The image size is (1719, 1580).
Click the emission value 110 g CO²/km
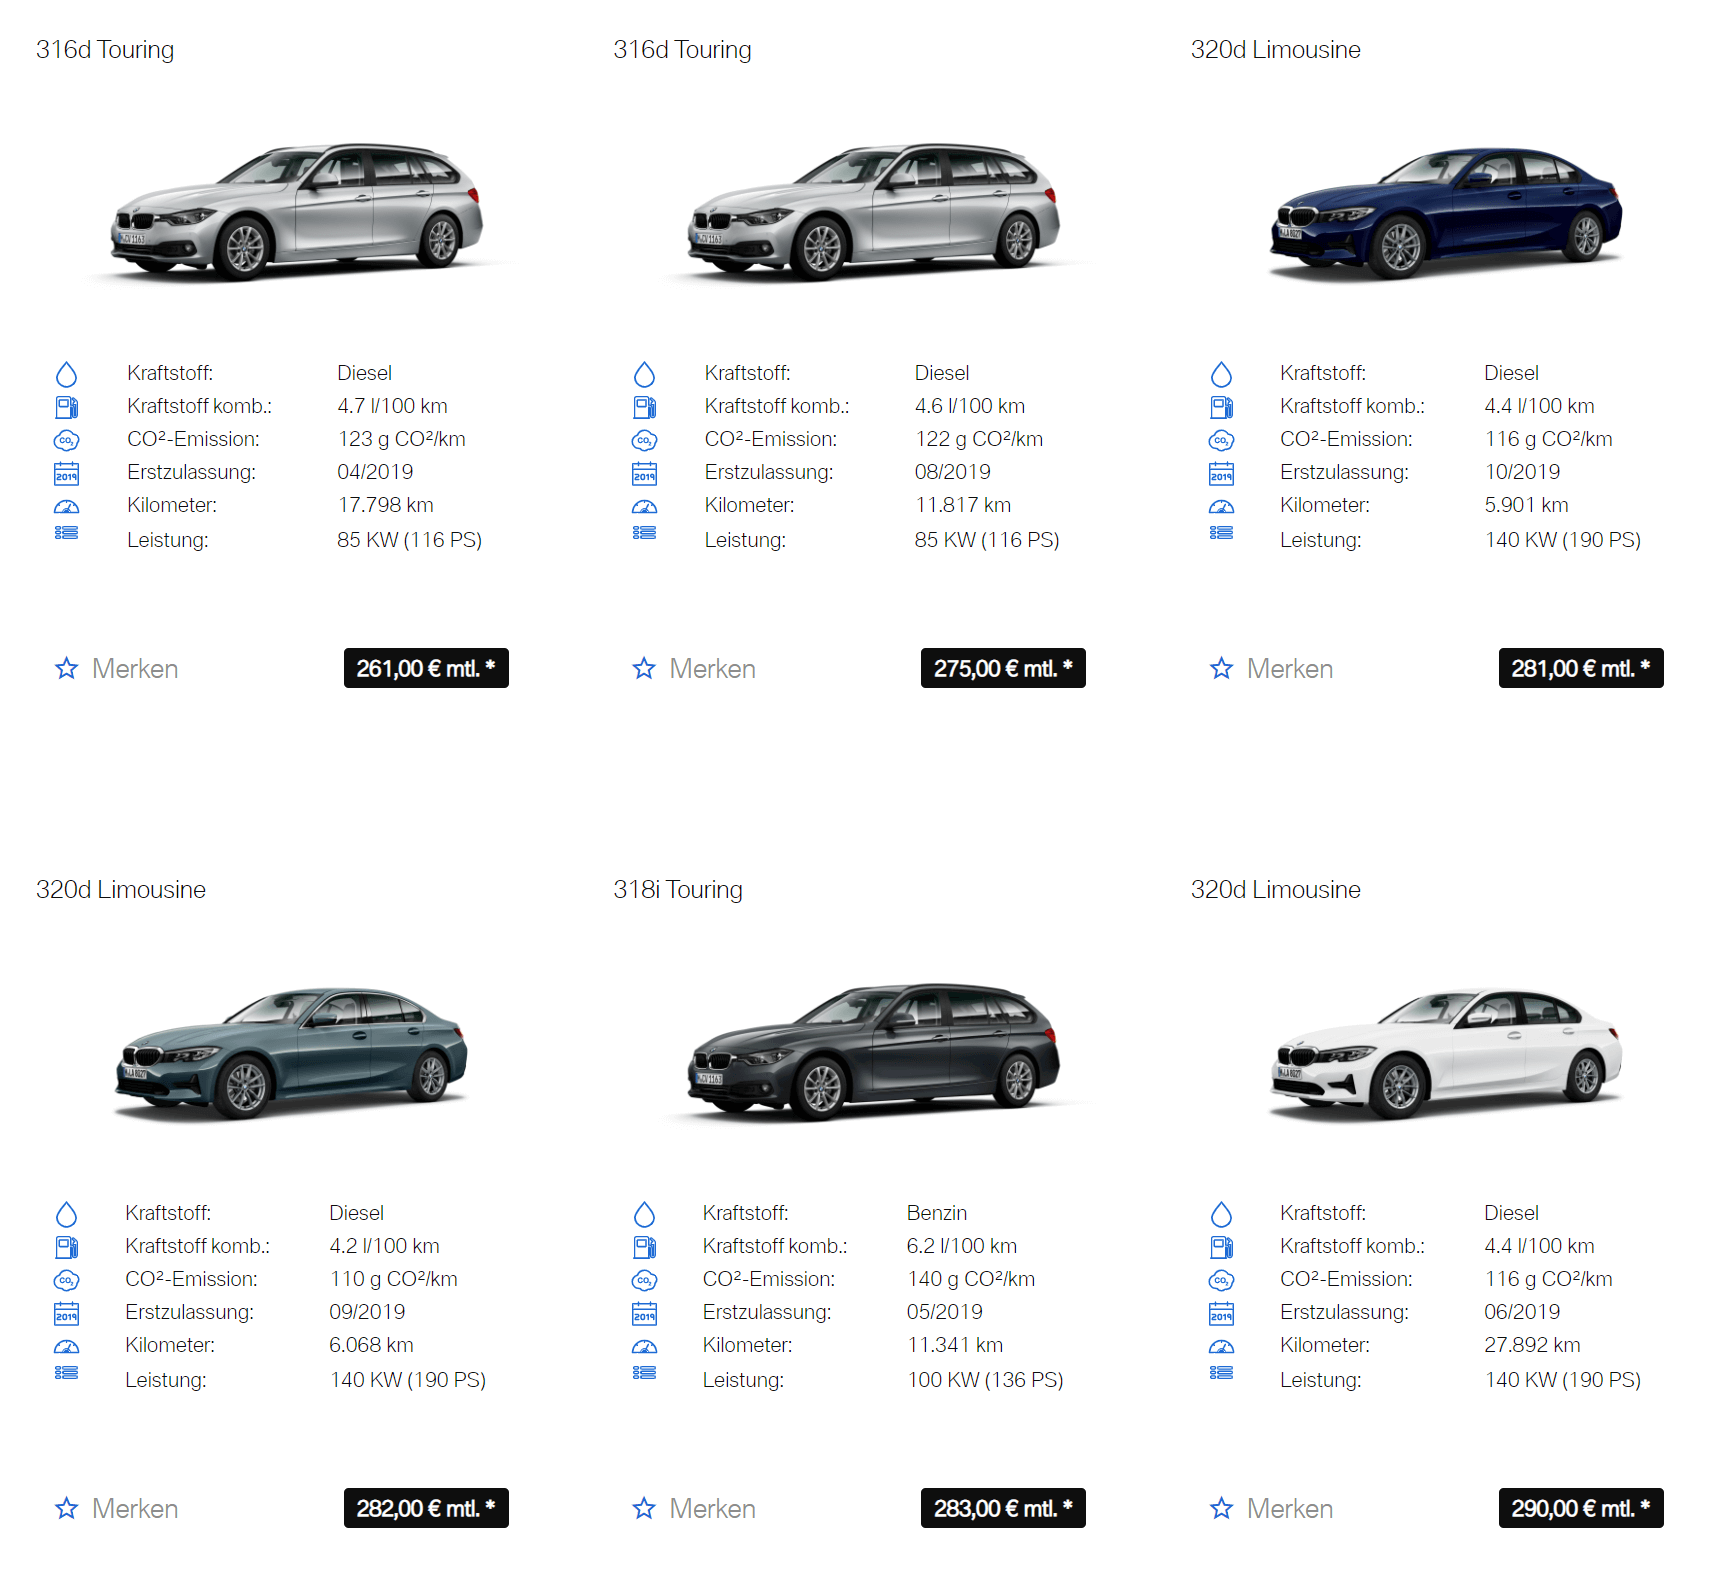pyautogui.click(x=393, y=1279)
